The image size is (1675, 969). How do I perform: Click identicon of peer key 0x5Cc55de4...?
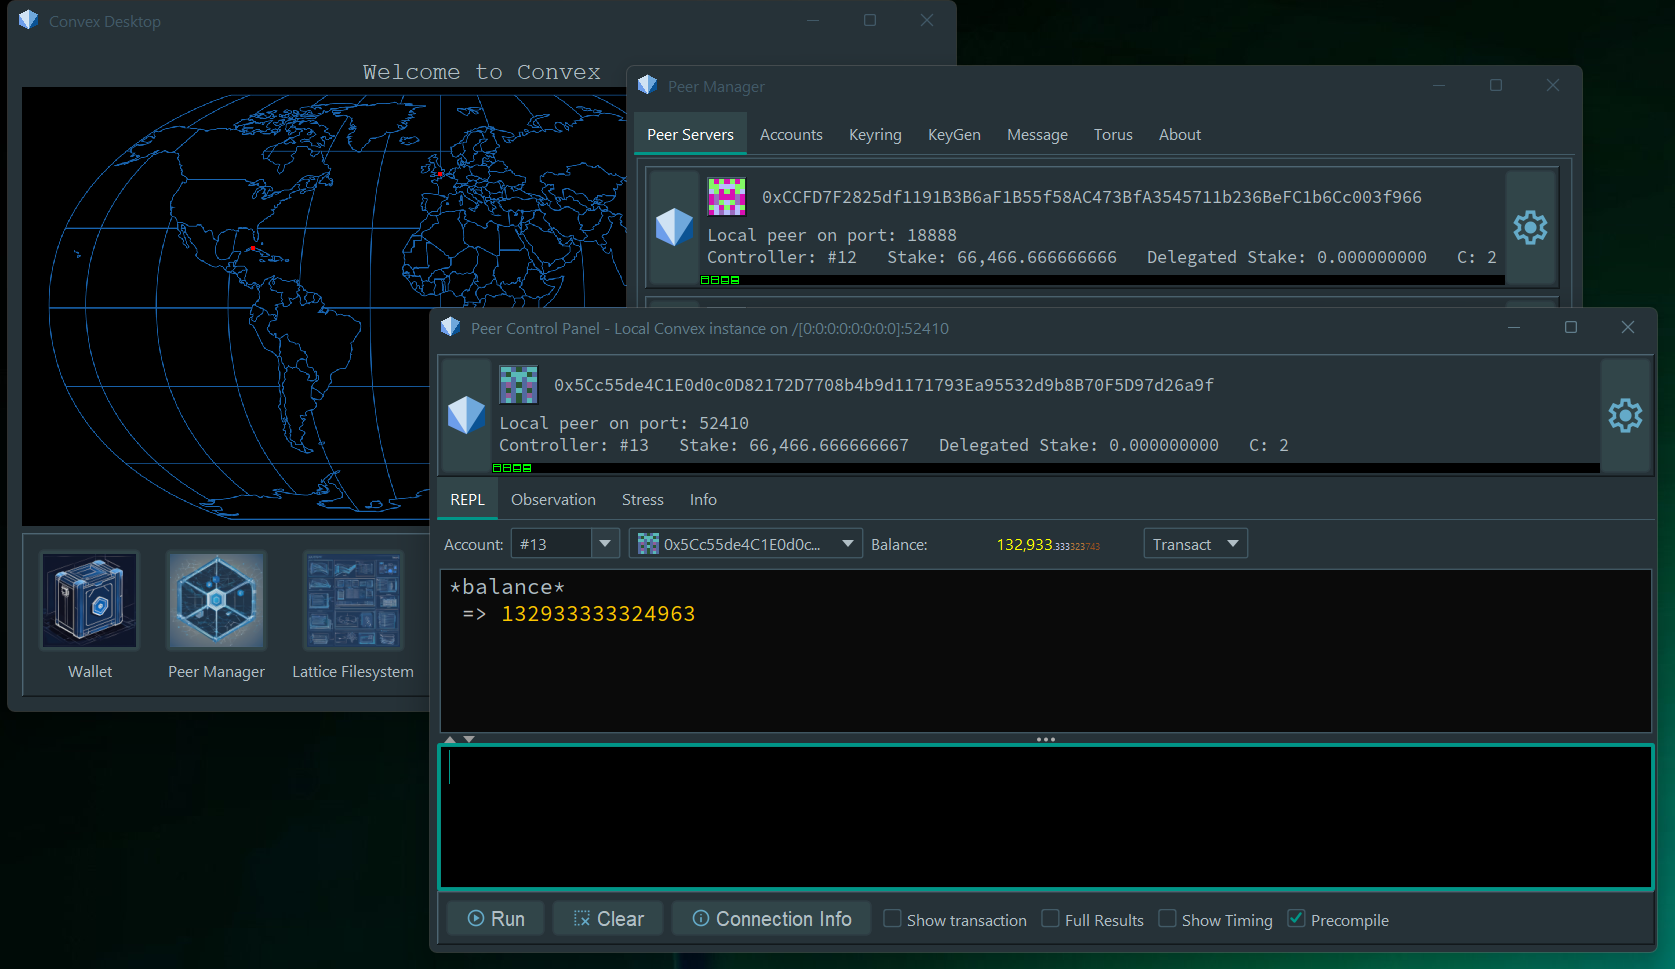pyautogui.click(x=518, y=385)
